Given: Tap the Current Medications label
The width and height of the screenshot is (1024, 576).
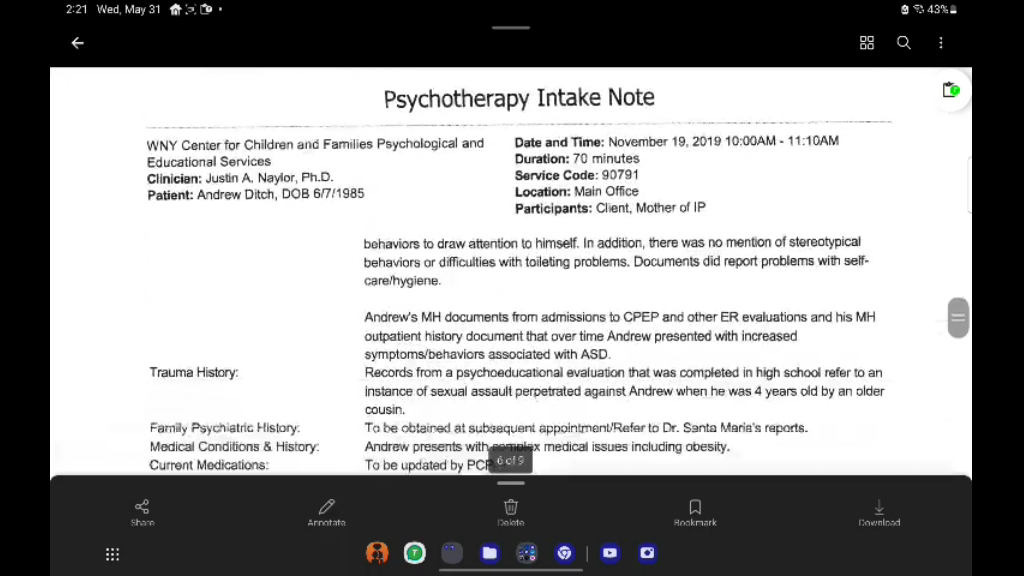Looking at the screenshot, I should (209, 465).
